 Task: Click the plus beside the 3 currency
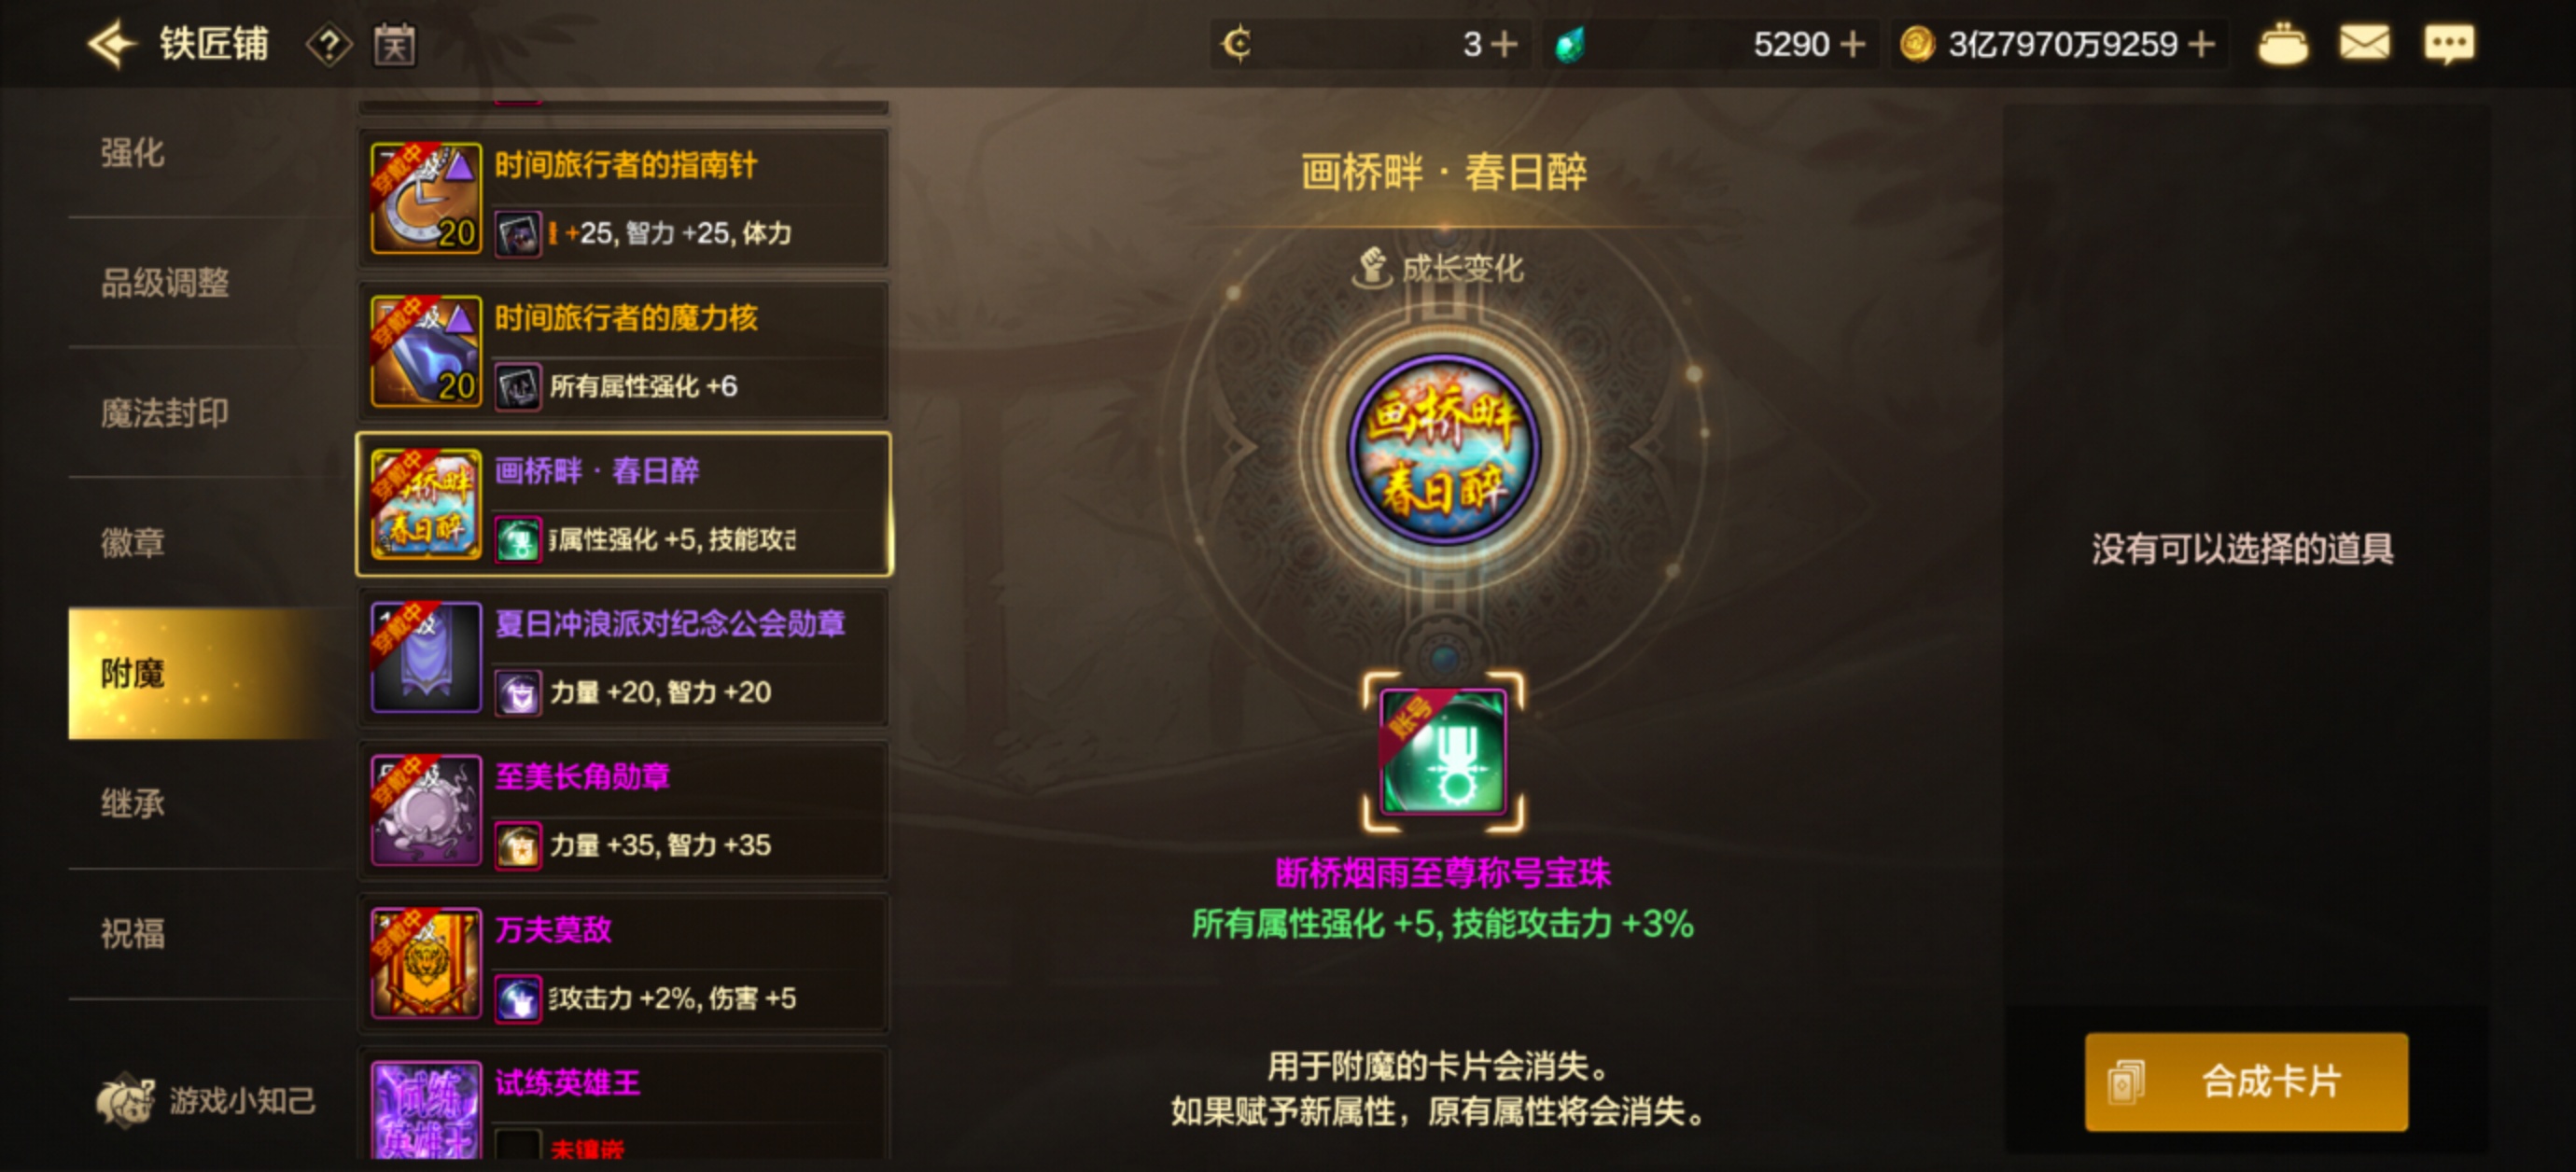1504,44
